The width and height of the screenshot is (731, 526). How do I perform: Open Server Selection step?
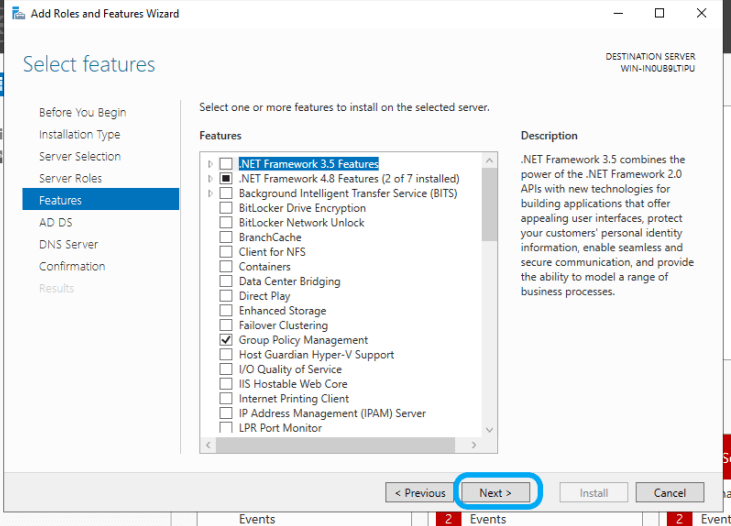point(80,156)
